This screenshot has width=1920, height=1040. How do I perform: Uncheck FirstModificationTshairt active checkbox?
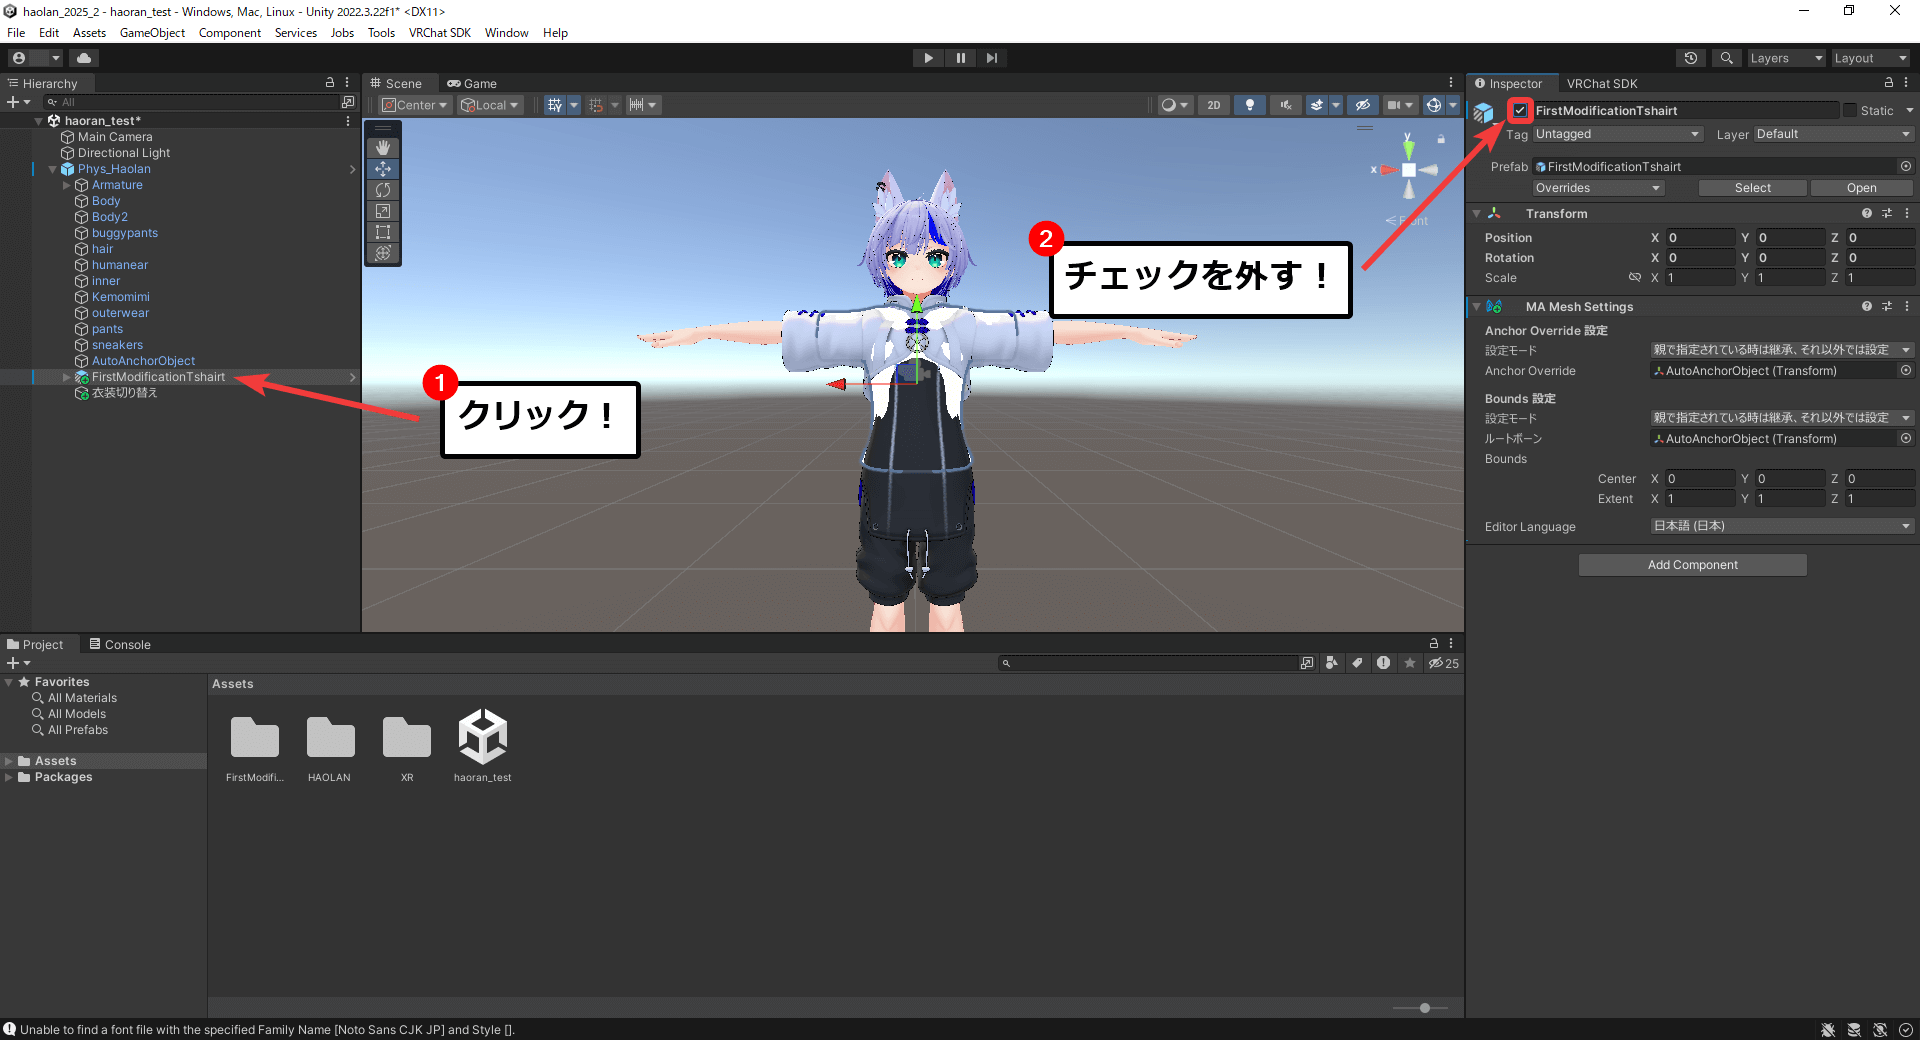click(x=1520, y=110)
